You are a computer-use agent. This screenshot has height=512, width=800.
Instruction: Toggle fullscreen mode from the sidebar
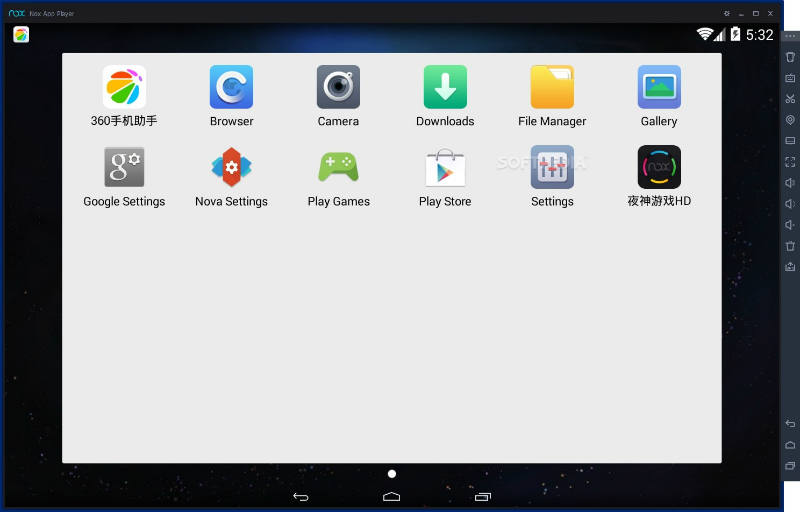point(790,162)
